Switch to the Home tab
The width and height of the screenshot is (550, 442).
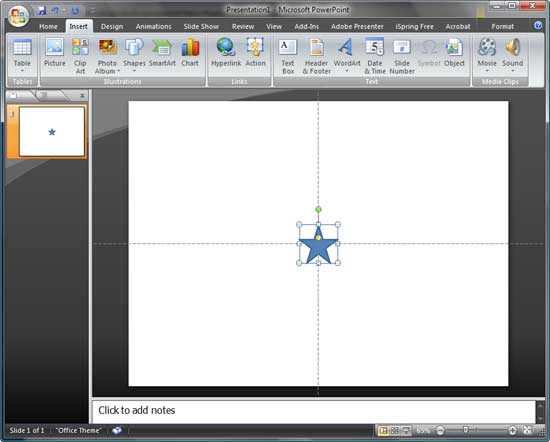click(48, 27)
